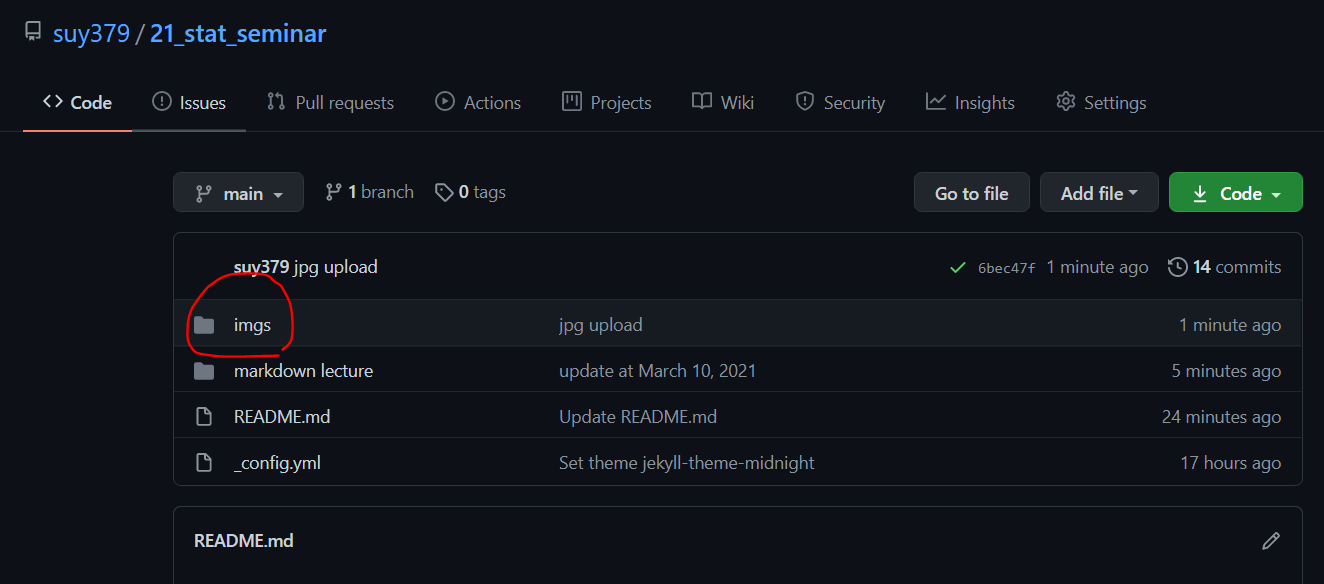
Task: Click the README.md preview heading
Action: [244, 541]
